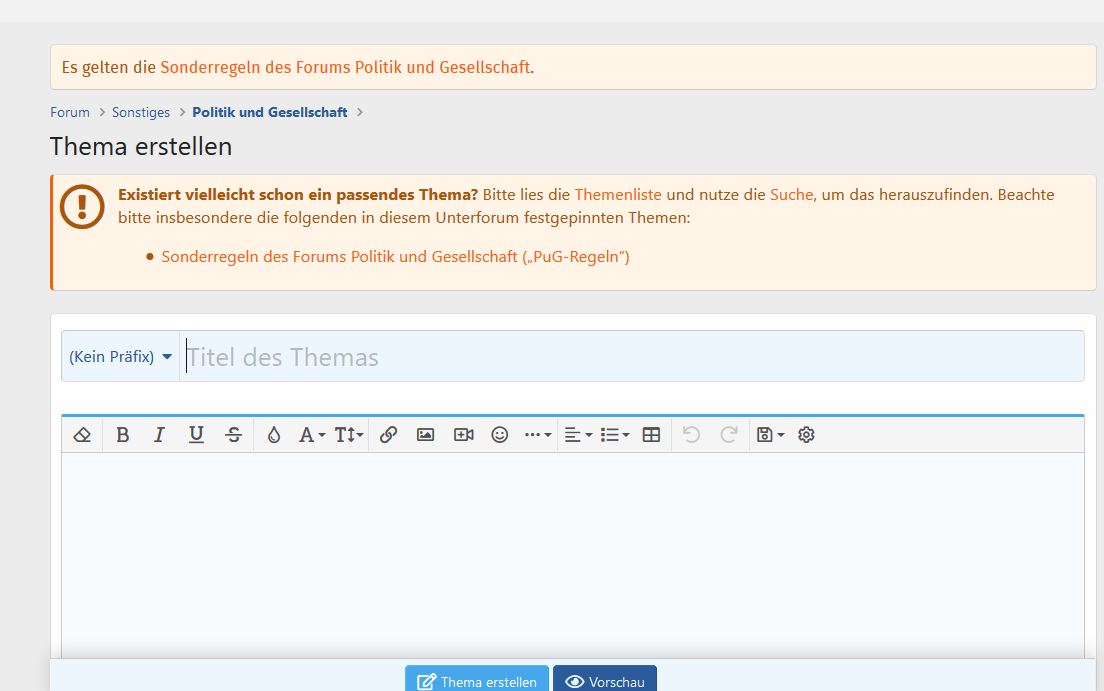Toggle bold formatting
The height and width of the screenshot is (691, 1104).
coord(123,435)
